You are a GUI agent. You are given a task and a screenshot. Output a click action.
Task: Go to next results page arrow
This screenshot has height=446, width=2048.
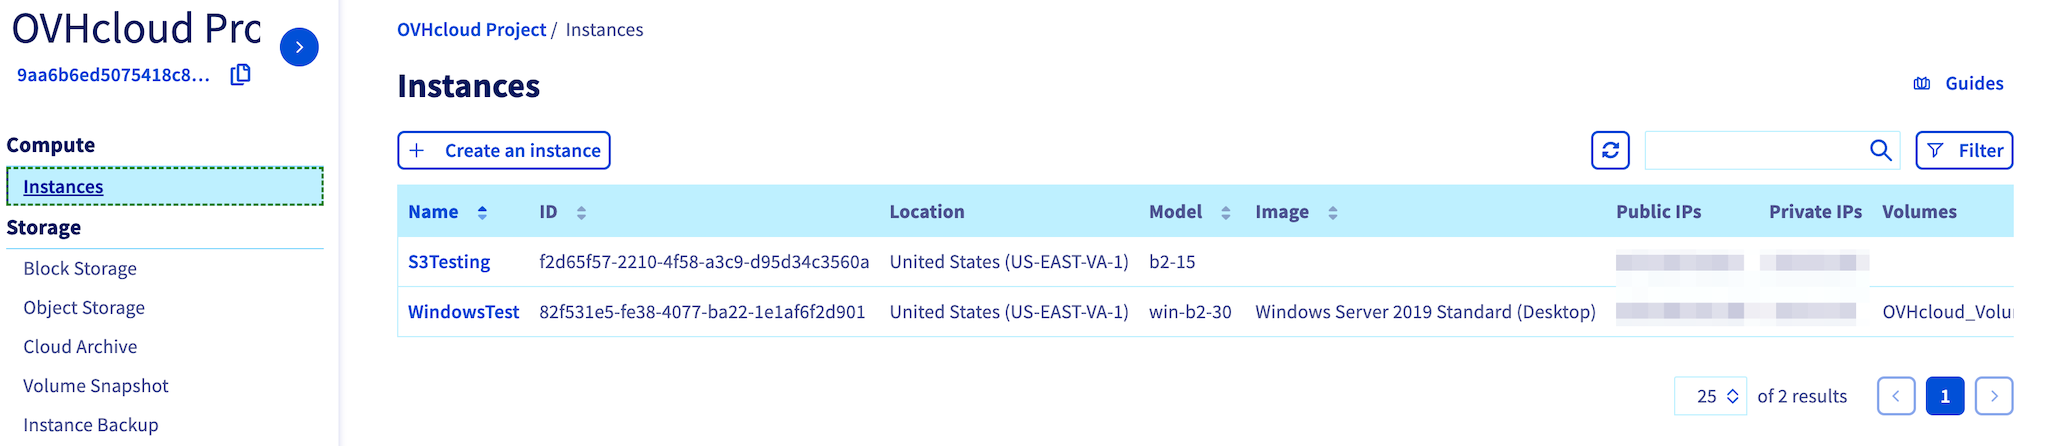click(1994, 396)
